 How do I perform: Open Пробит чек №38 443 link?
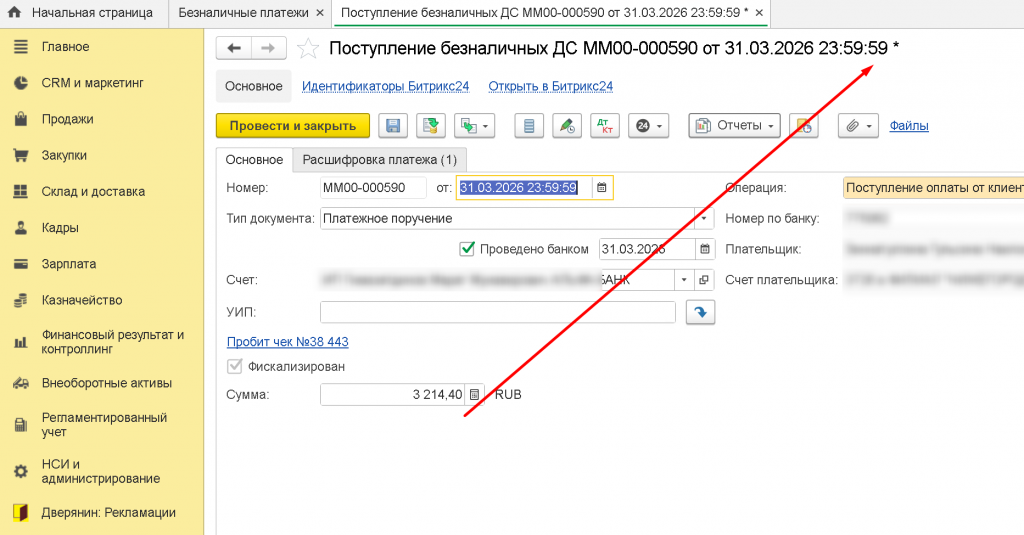(287, 342)
